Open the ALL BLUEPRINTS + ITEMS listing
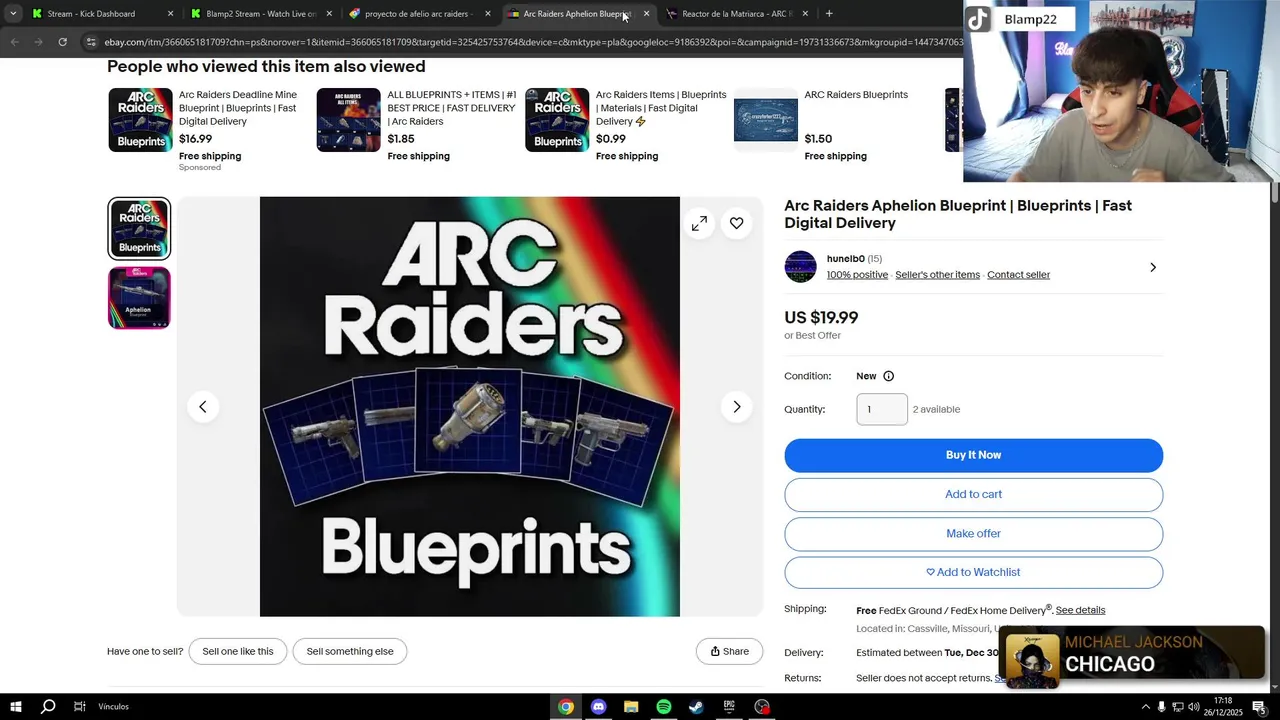 coord(452,108)
